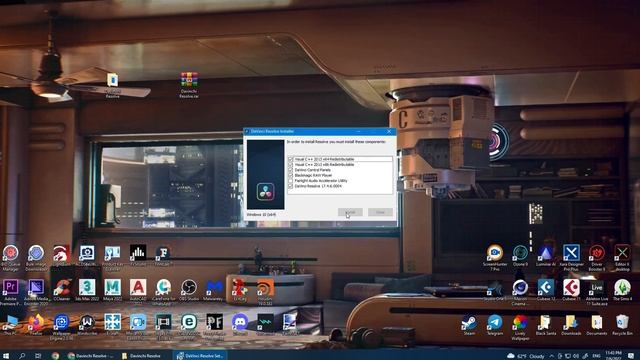Open the Windows Start menu
This screenshot has width=640, height=360.
coord(6,356)
